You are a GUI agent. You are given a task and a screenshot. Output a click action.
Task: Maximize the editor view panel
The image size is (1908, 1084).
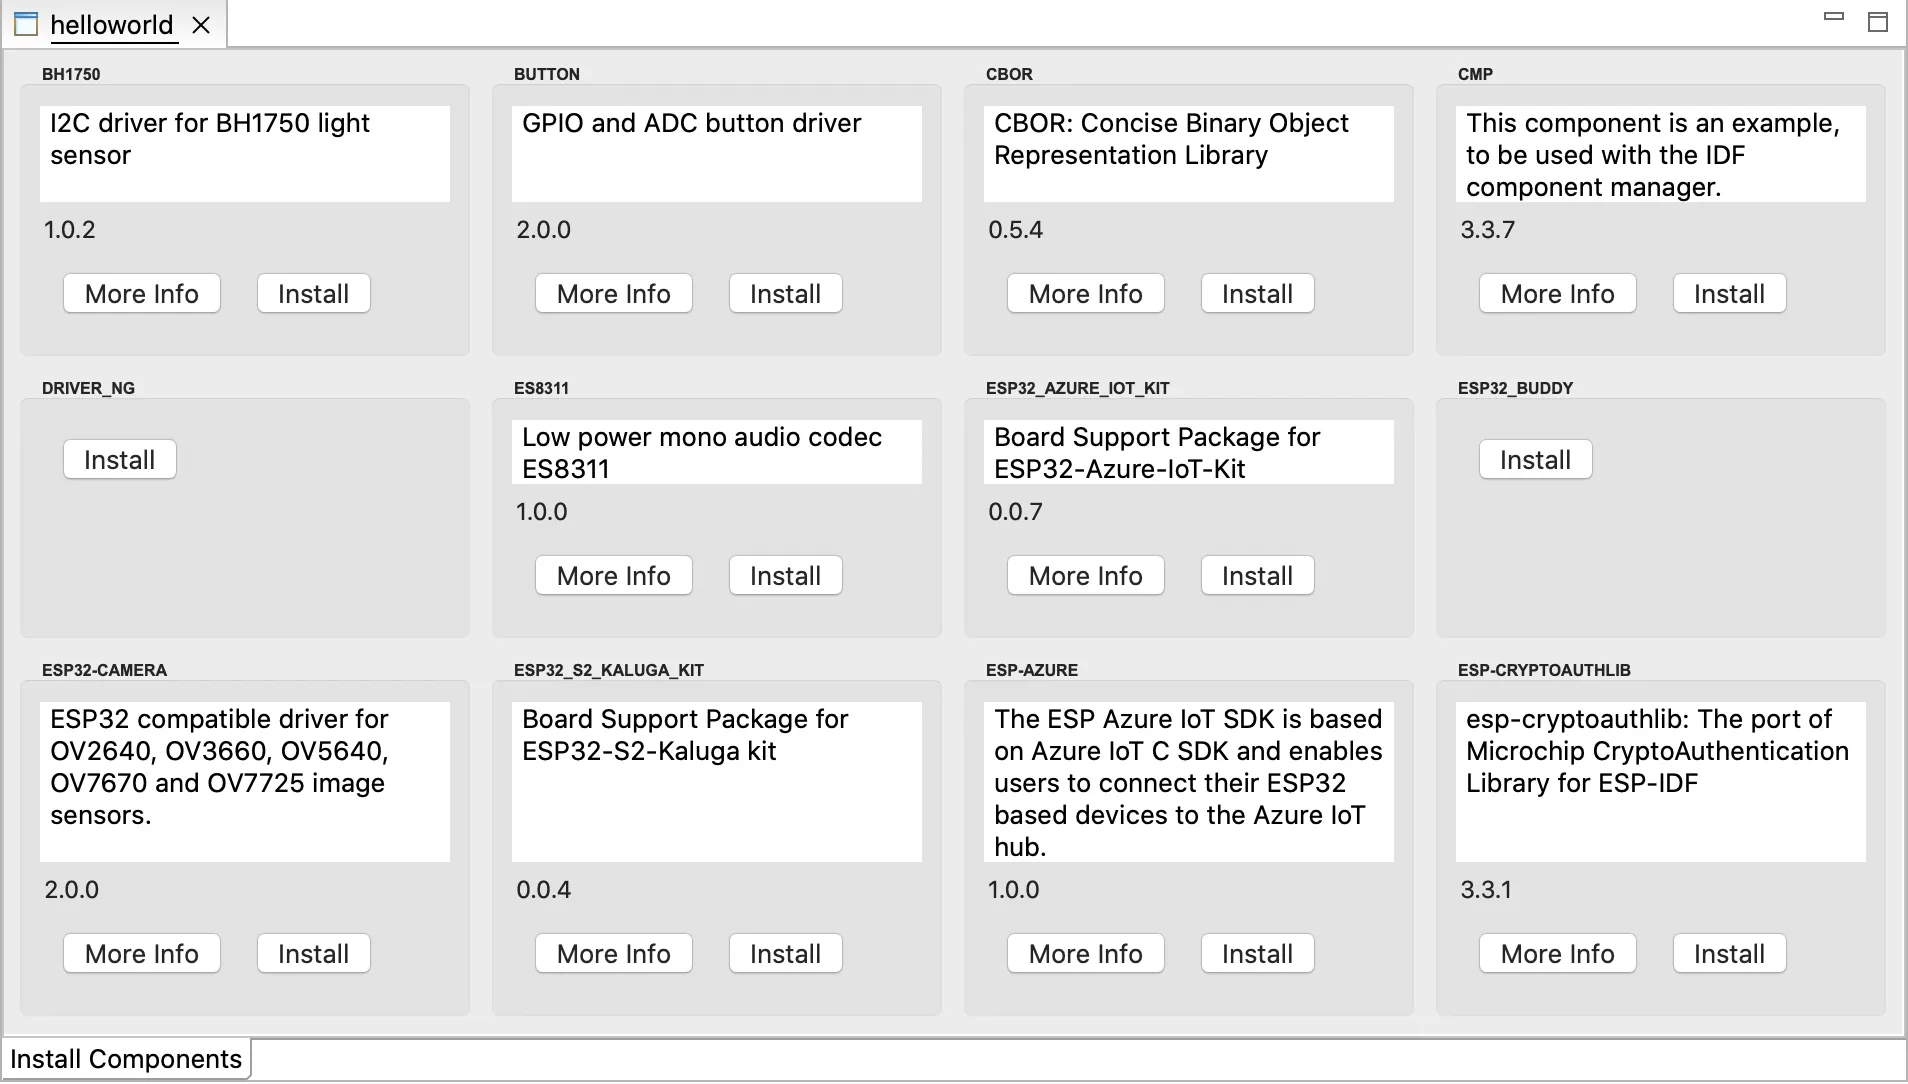(1877, 22)
